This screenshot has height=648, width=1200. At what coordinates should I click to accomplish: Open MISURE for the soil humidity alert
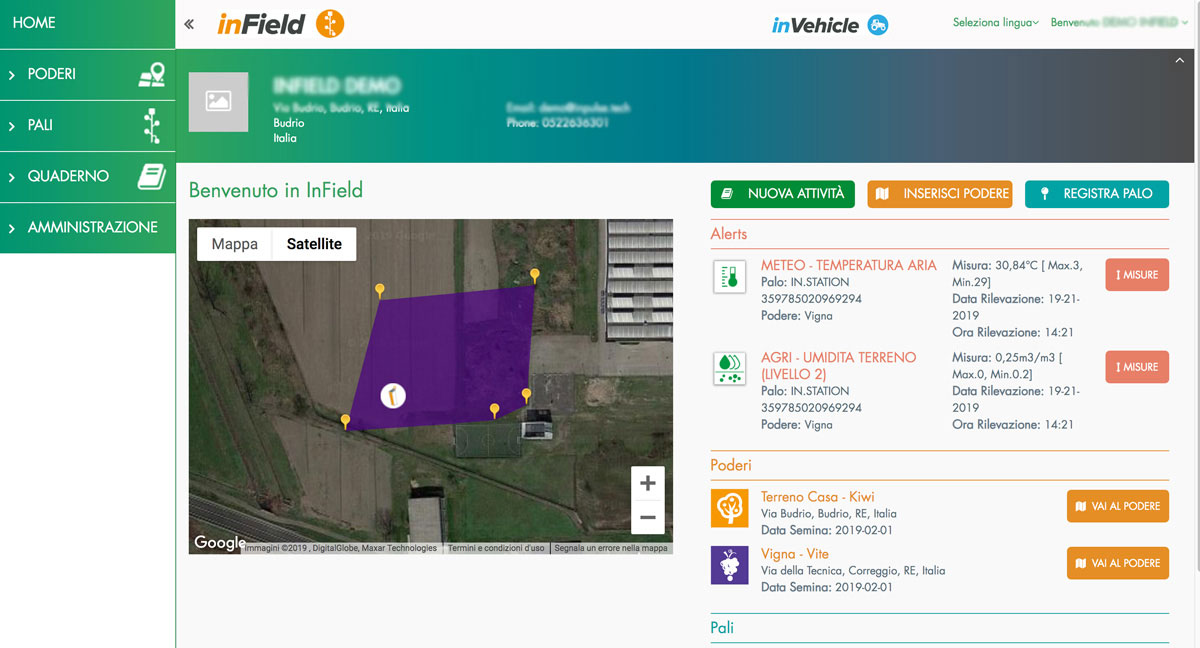(x=1137, y=367)
